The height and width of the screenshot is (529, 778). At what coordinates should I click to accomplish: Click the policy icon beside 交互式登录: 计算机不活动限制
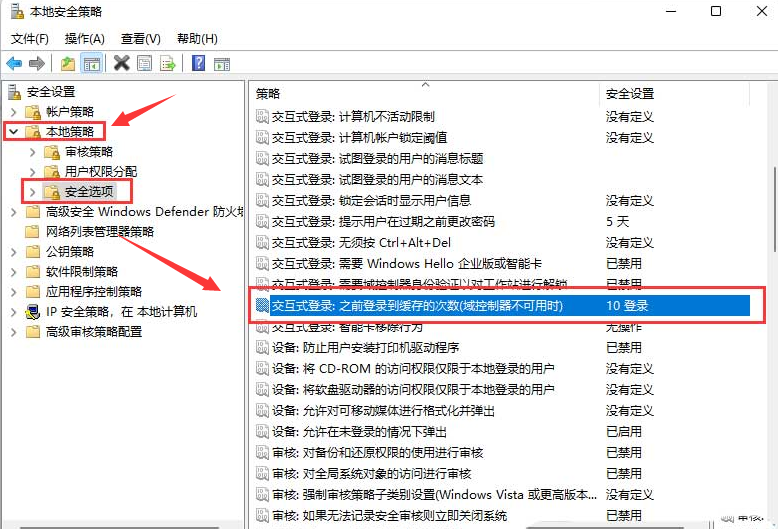coord(262,117)
